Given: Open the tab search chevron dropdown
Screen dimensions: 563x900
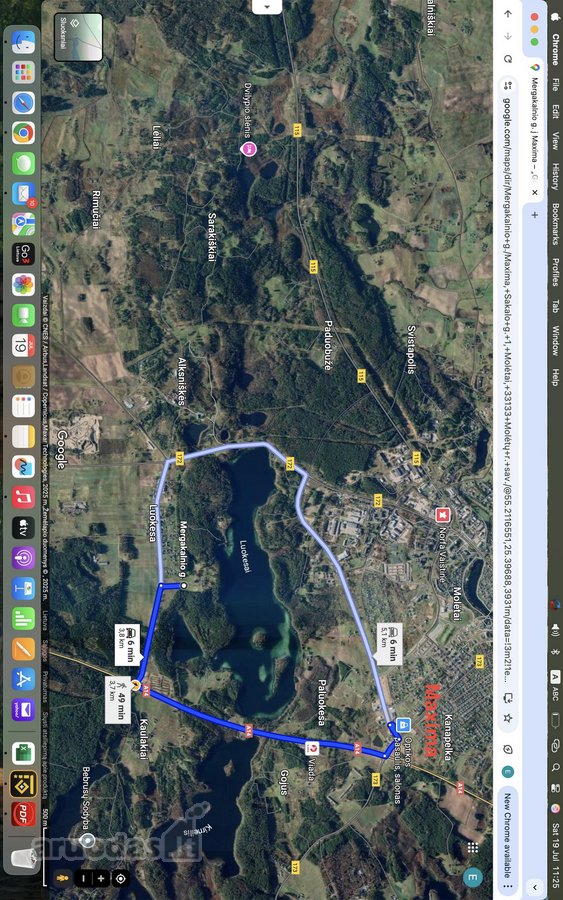Looking at the screenshot, I should [x=534, y=887].
